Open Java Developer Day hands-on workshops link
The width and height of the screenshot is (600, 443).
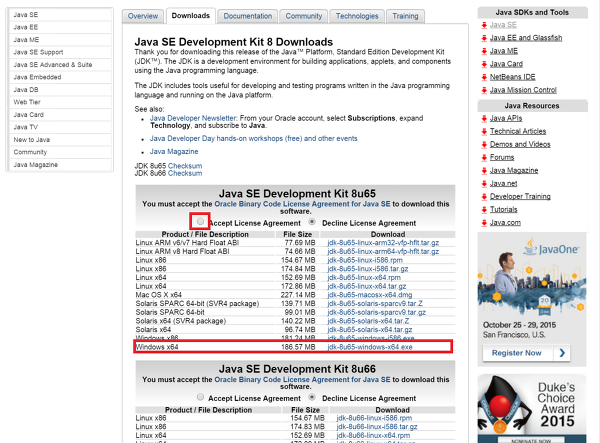tap(253, 138)
